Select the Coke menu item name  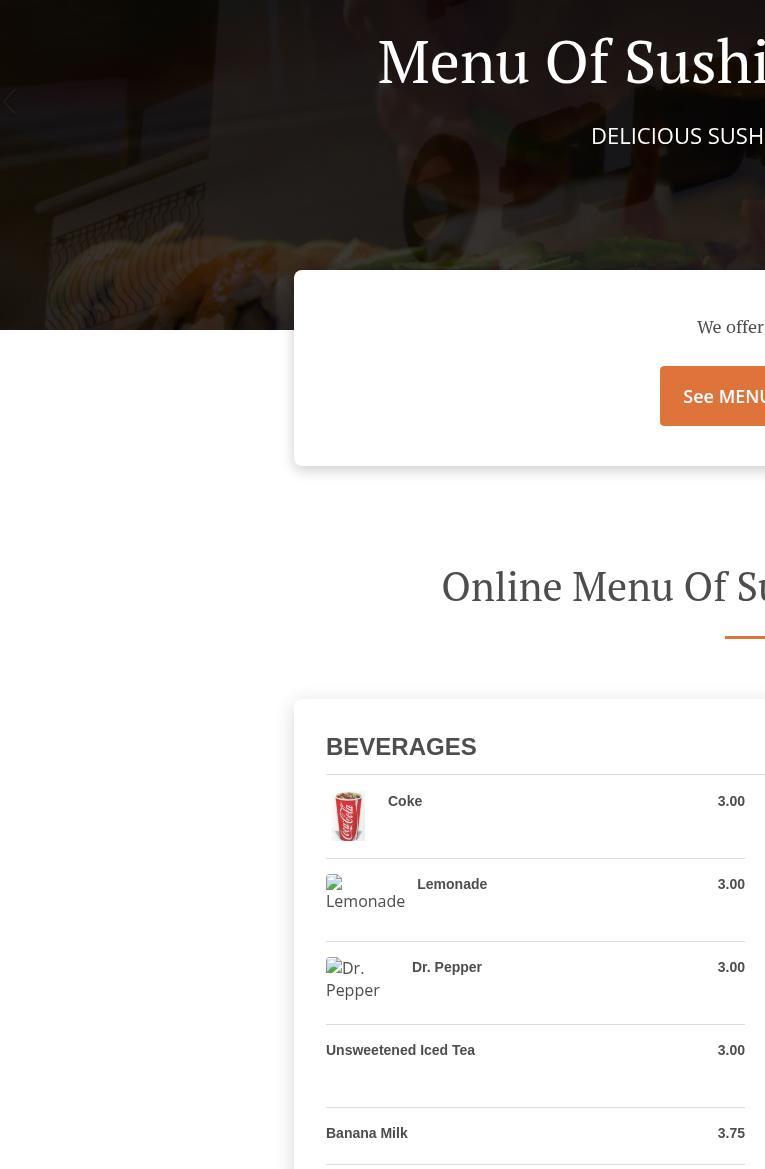[x=405, y=801]
